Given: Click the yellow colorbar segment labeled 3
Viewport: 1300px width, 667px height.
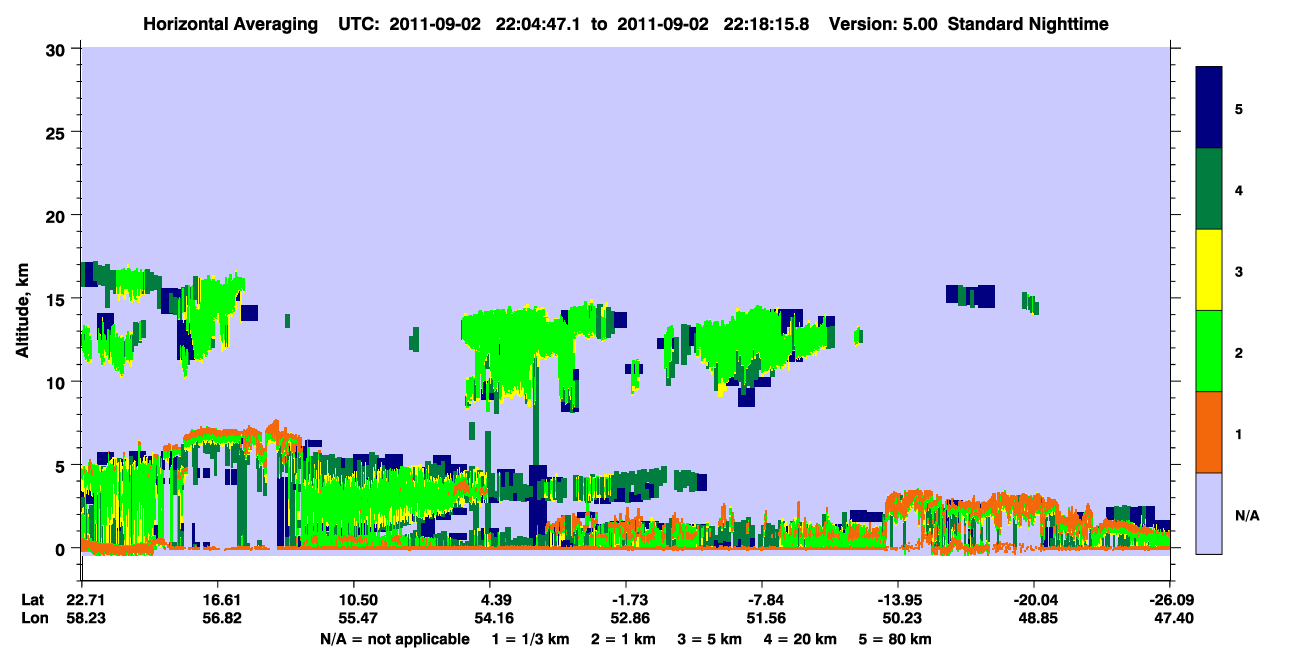Looking at the screenshot, I should click(x=1209, y=270).
